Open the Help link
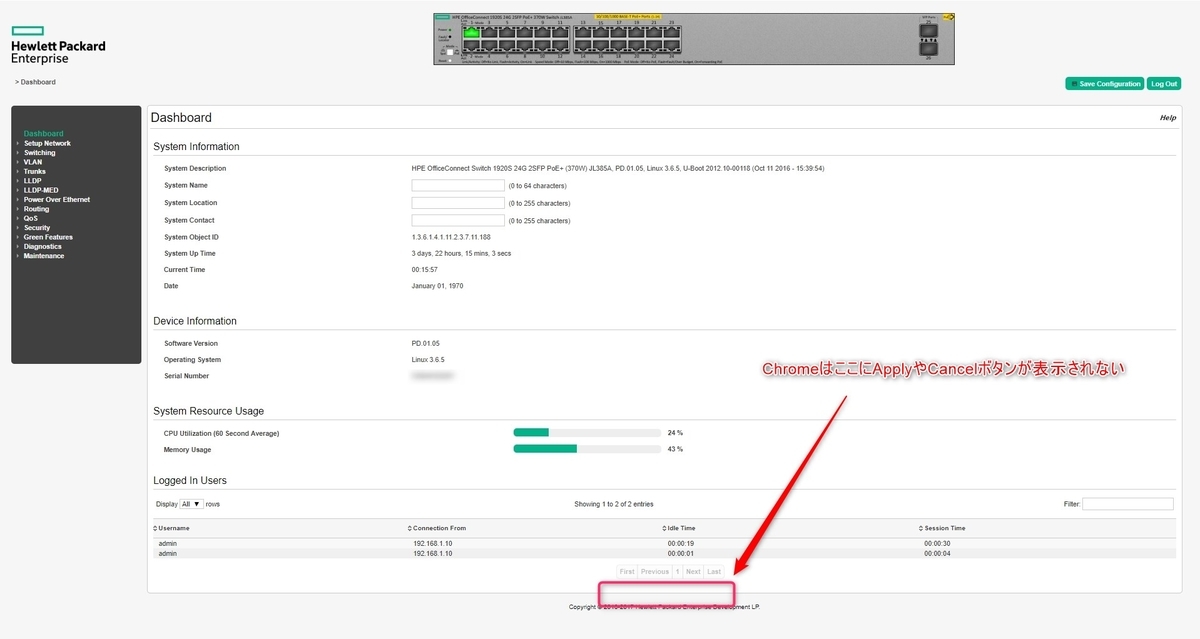The height and width of the screenshot is (639, 1200). click(x=1167, y=118)
